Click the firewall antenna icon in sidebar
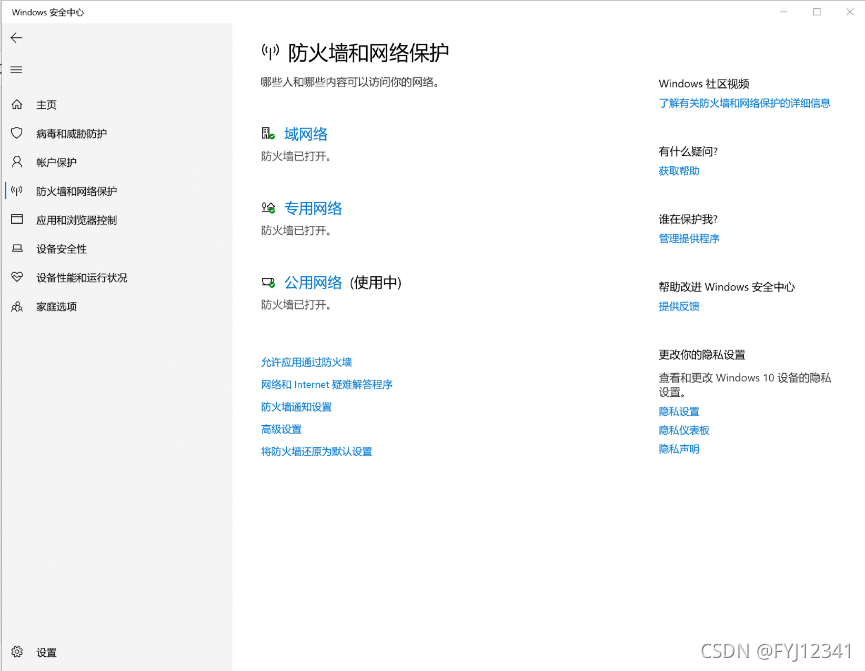Viewport: 865px width, 671px height. 17,191
